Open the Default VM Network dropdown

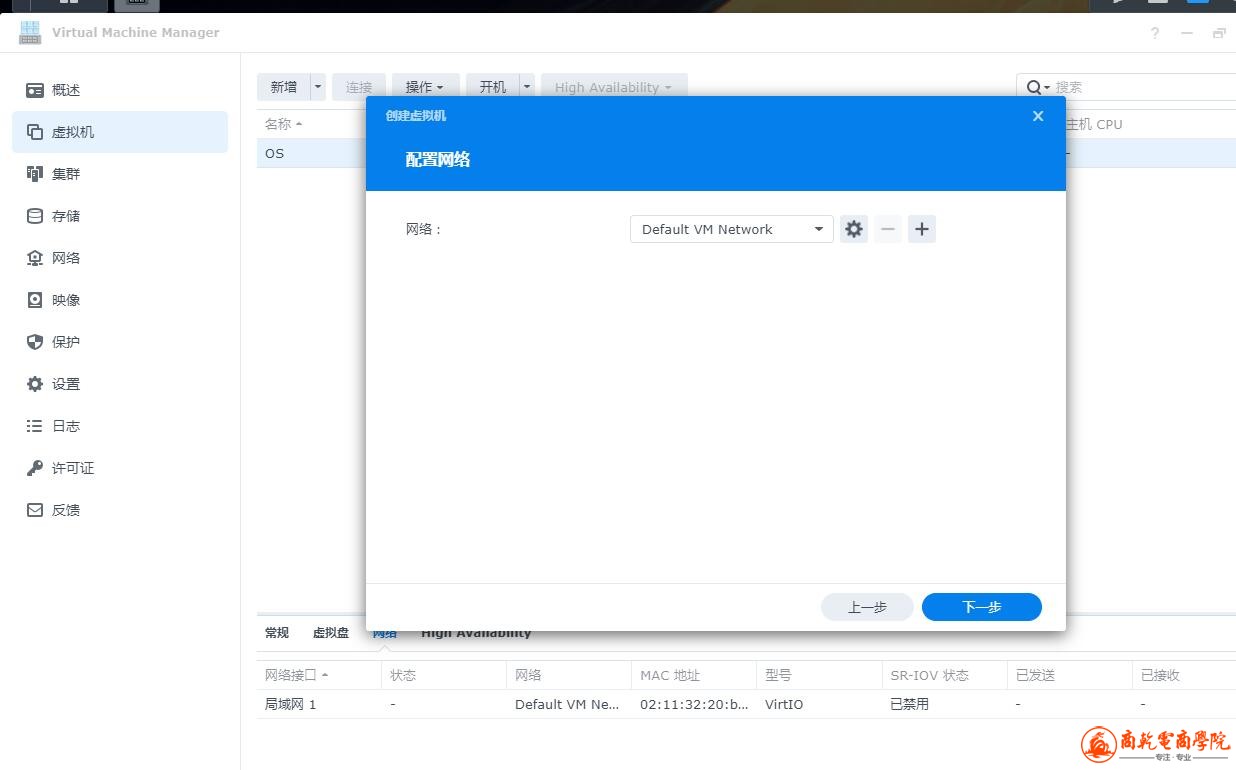pyautogui.click(x=732, y=229)
